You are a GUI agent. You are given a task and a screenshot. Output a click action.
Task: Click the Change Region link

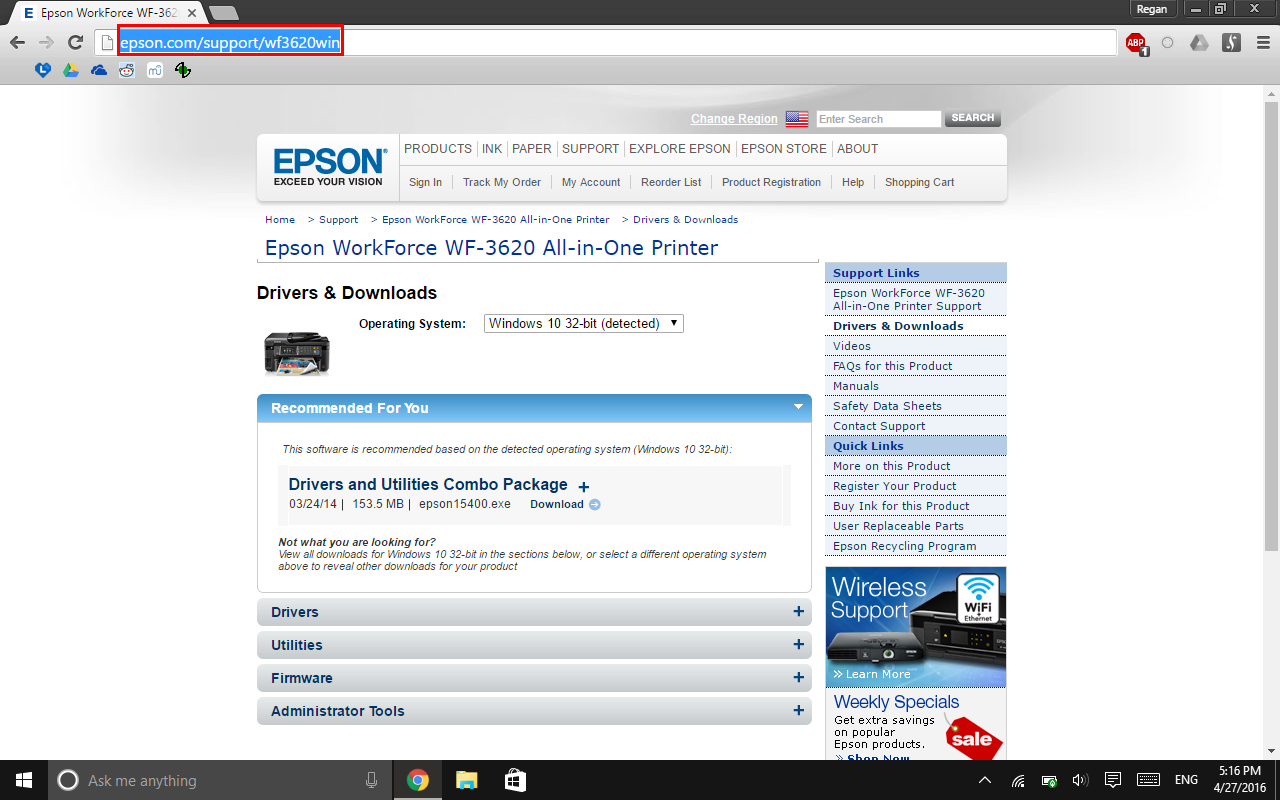click(734, 119)
